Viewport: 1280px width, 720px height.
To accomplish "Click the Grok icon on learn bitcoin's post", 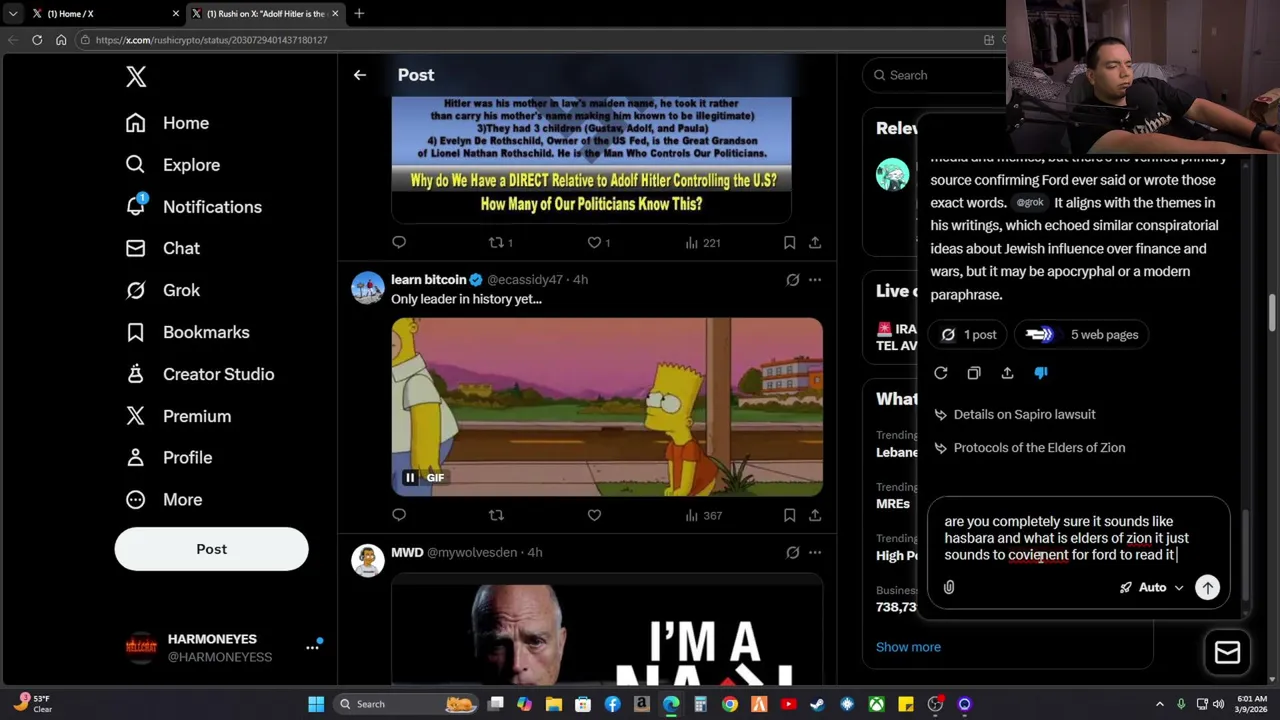I will (x=793, y=280).
